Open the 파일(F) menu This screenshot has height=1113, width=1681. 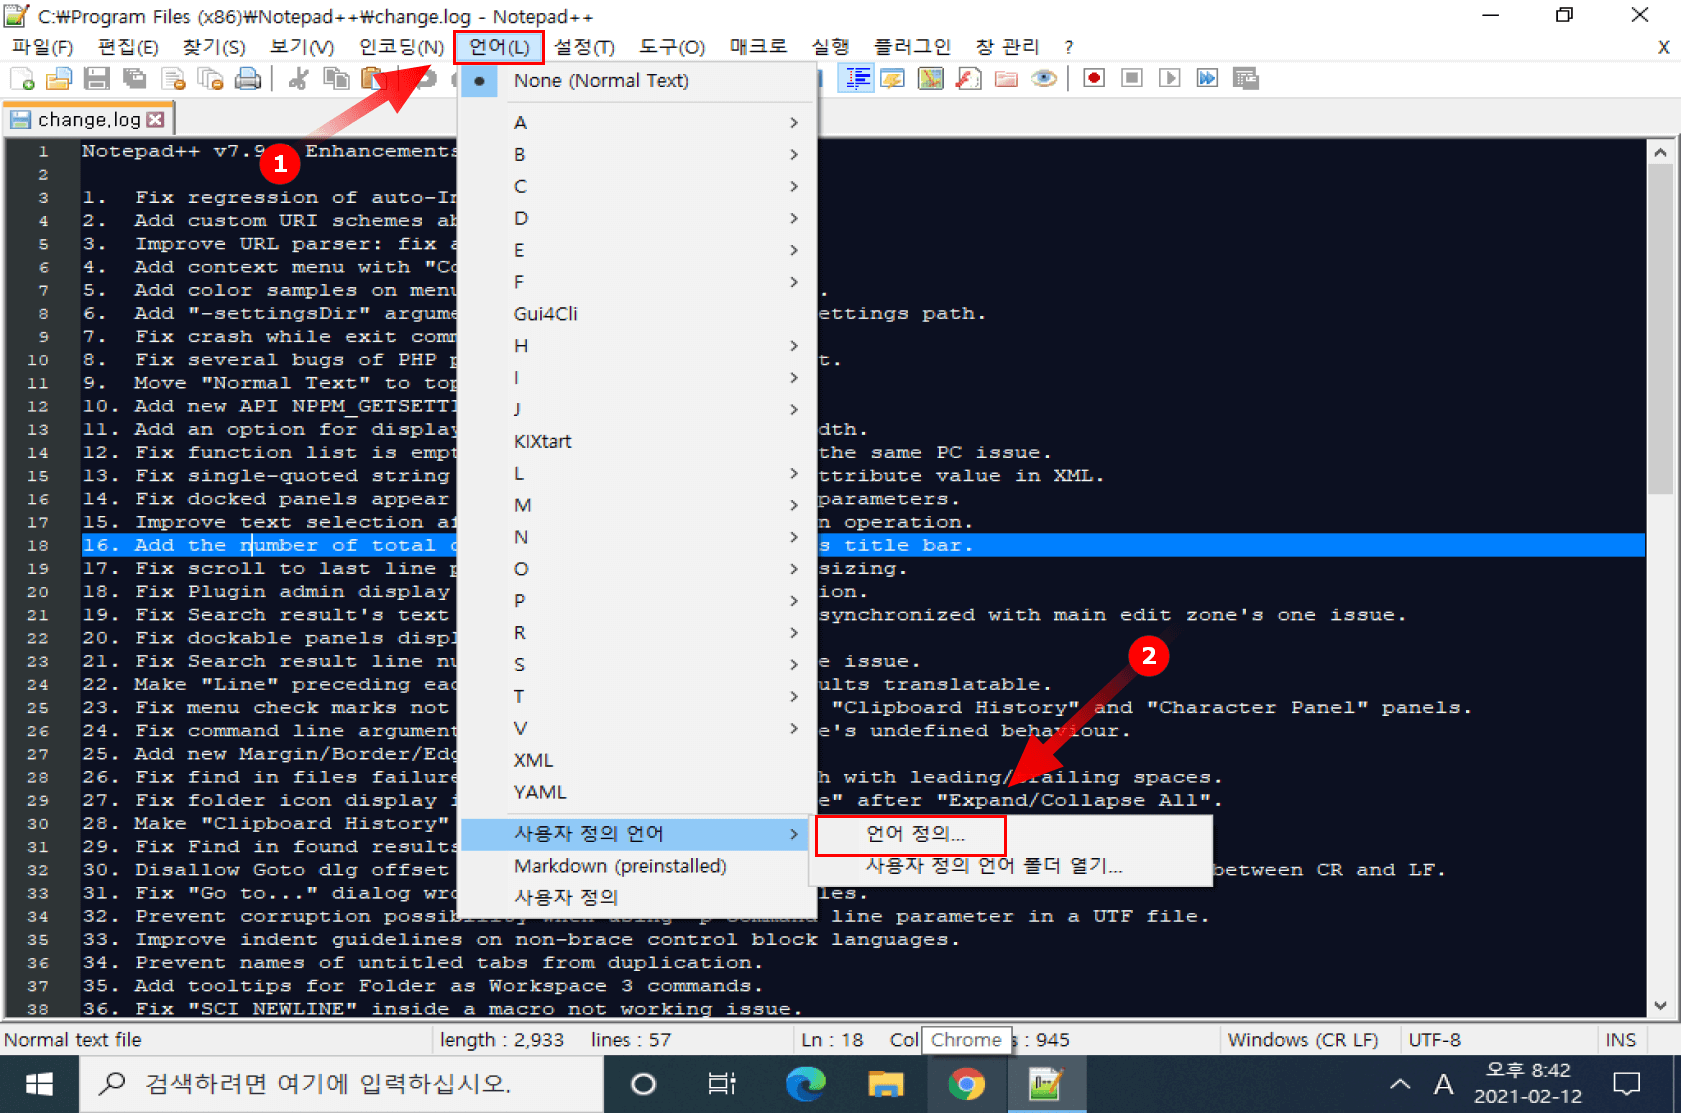[x=42, y=47]
